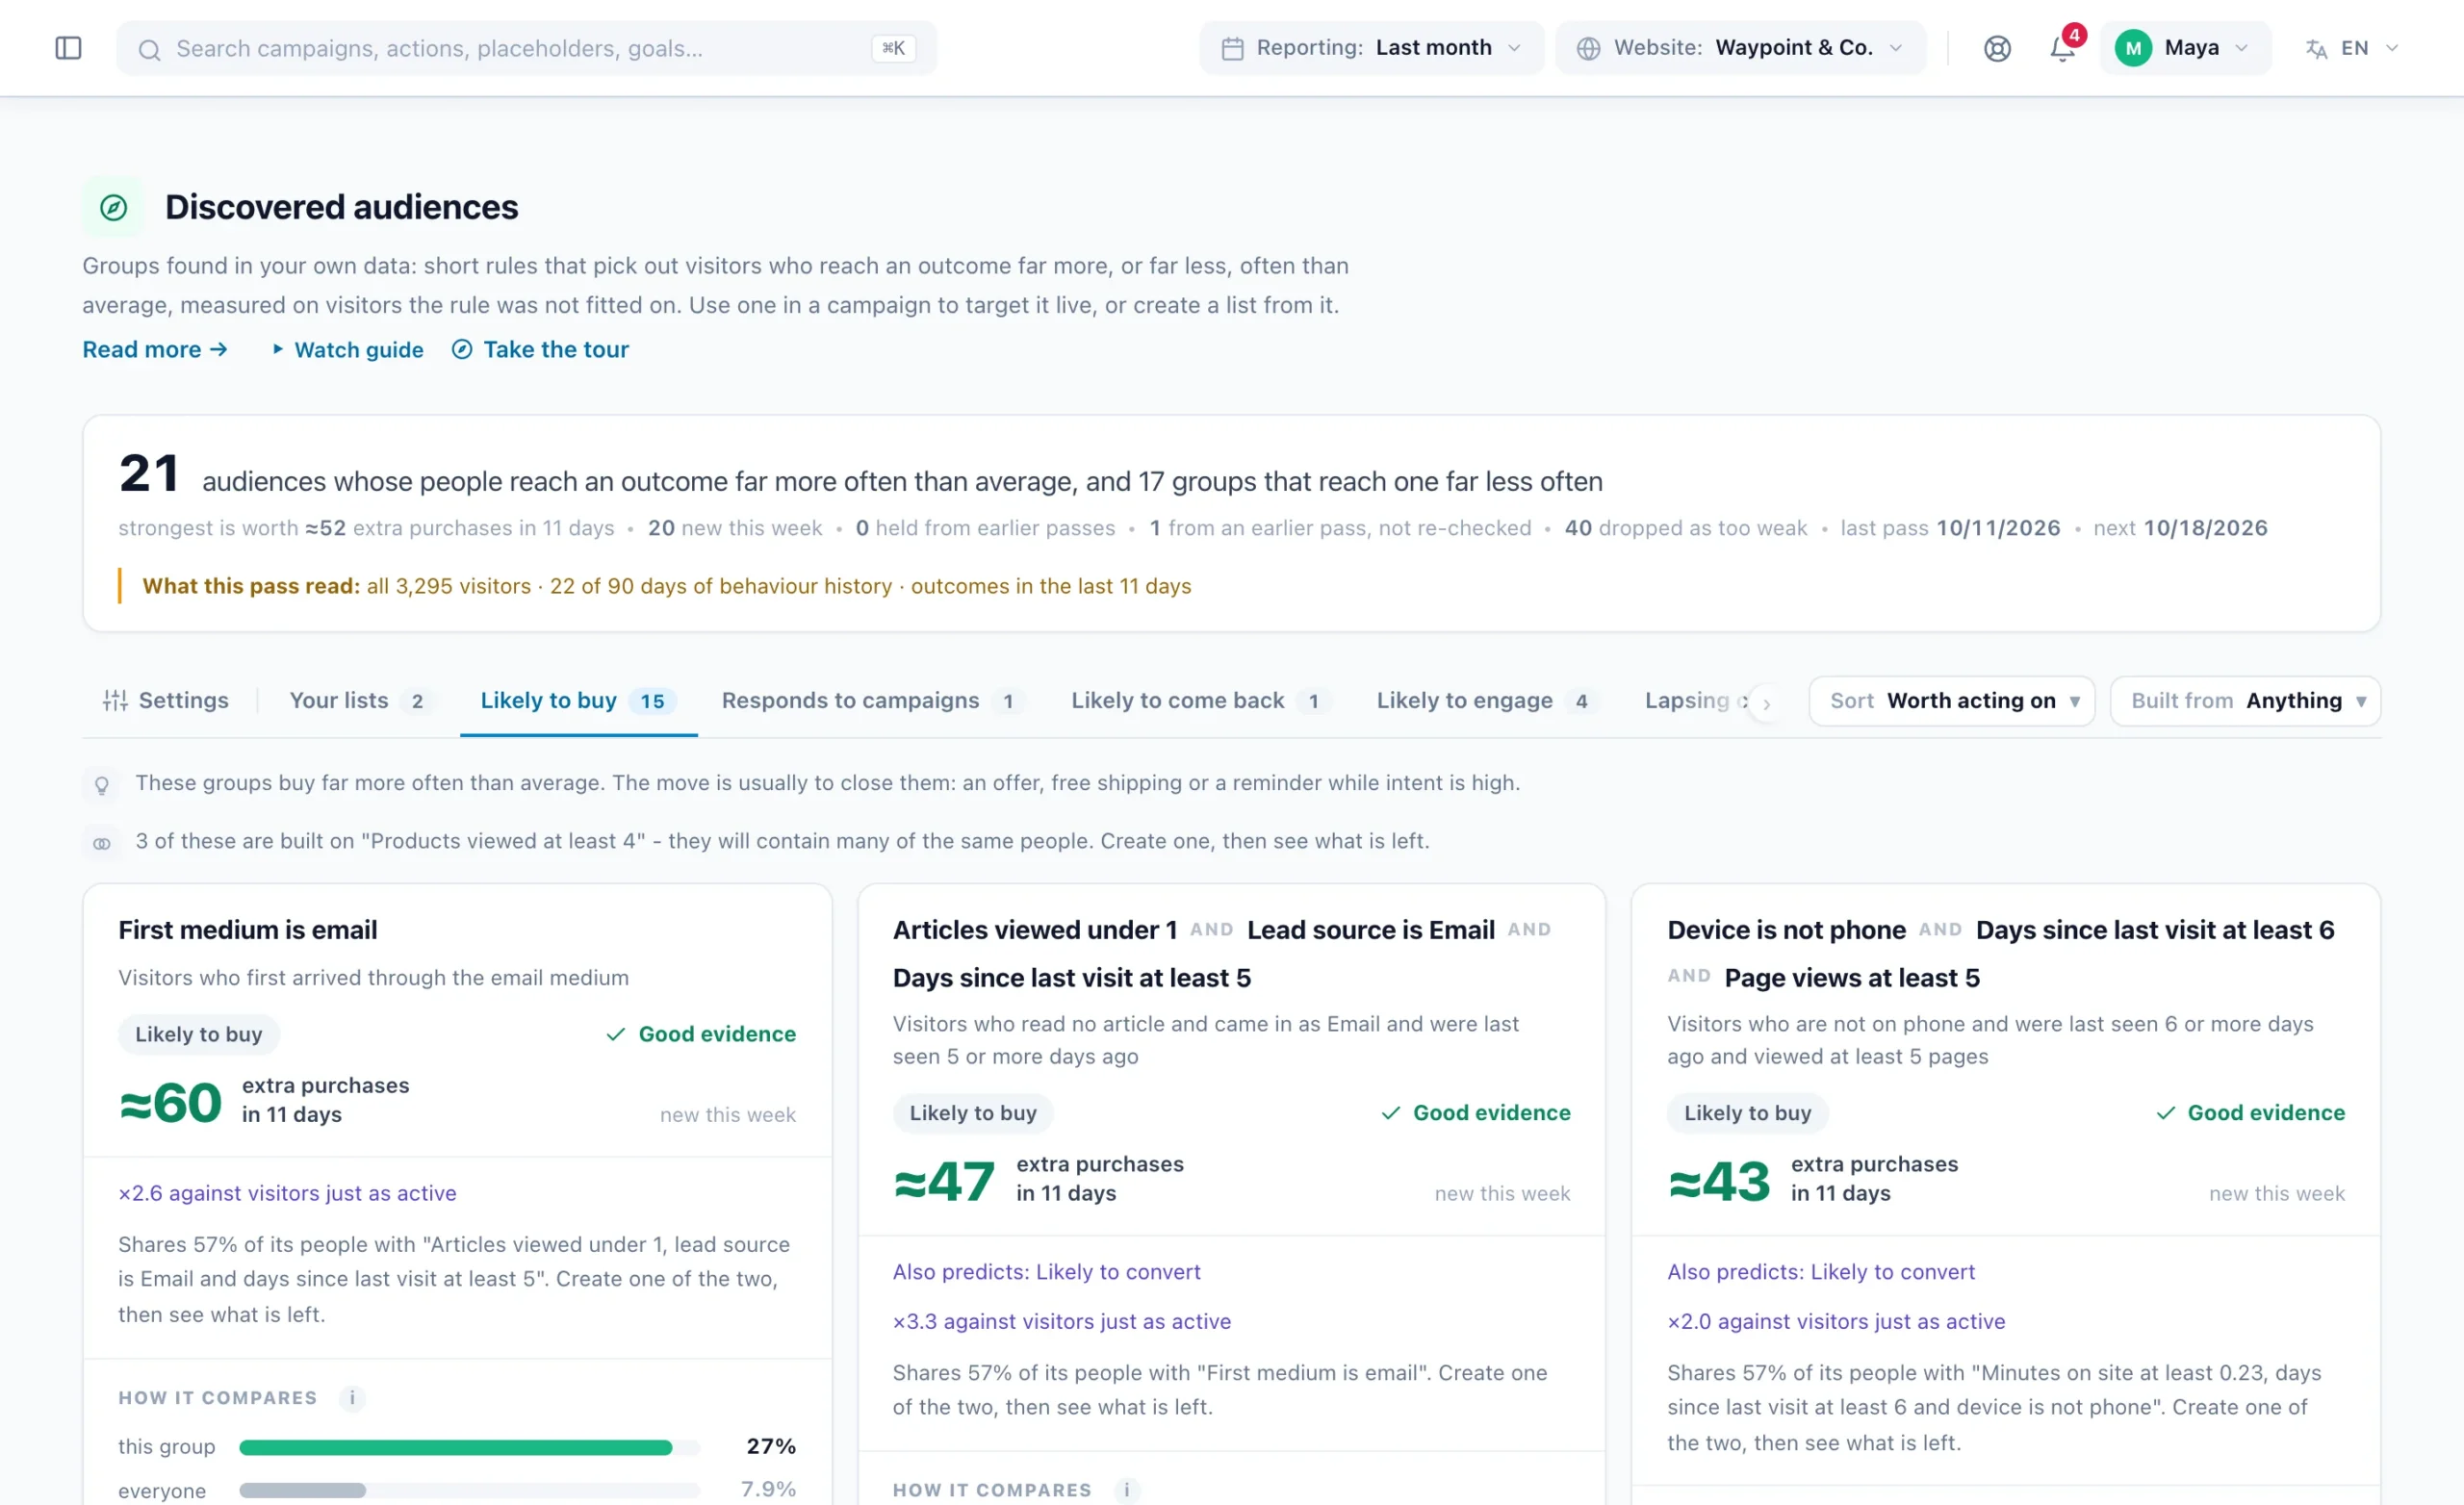Follow the Read more link
Viewport: 2464px width, 1505px height.
click(155, 350)
